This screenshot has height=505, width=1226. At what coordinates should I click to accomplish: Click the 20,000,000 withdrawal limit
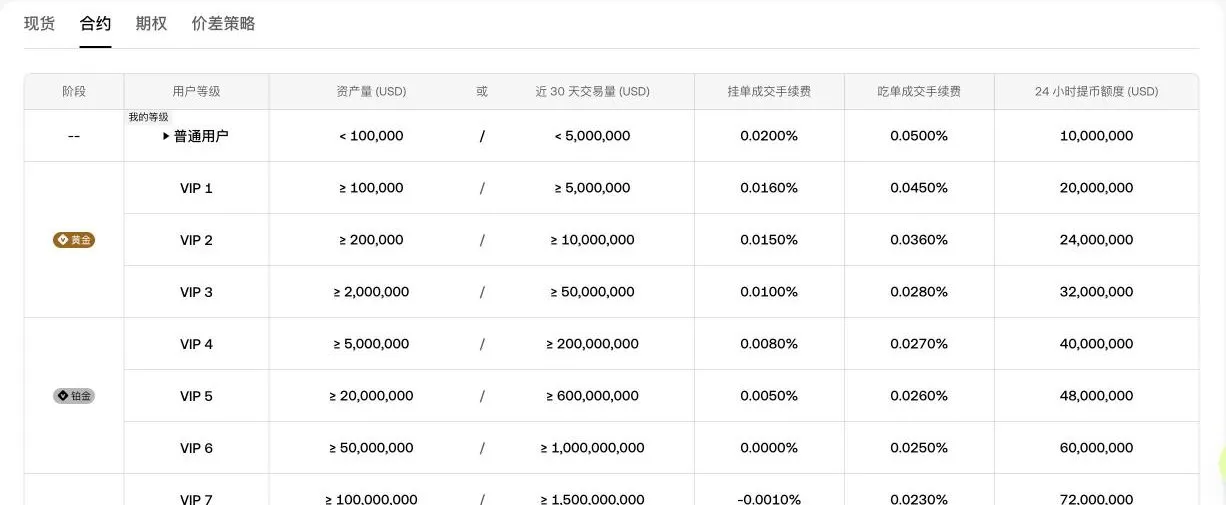click(x=1096, y=188)
